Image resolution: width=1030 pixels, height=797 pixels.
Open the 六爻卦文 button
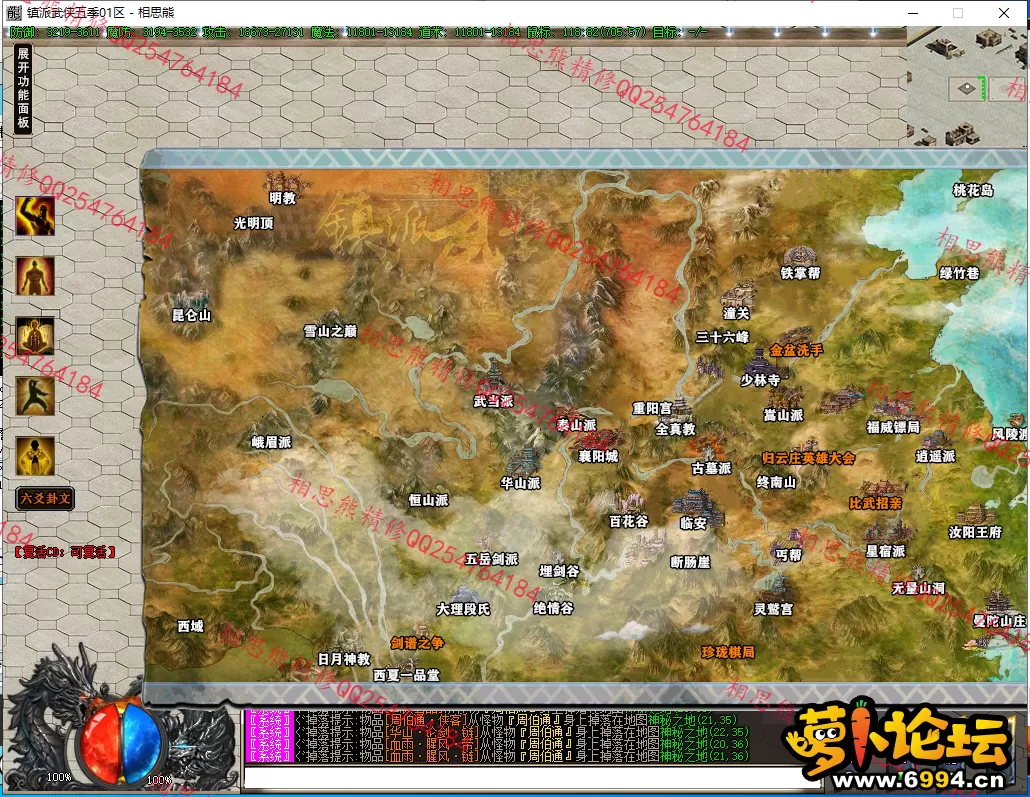45,498
